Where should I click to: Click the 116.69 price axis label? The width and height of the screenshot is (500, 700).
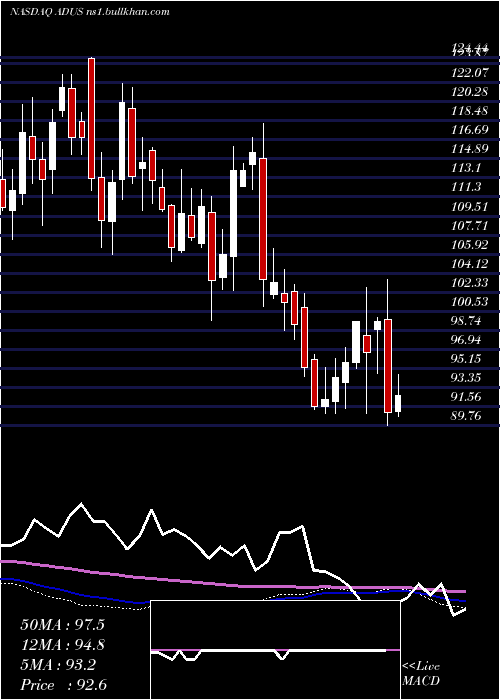tap(471, 130)
